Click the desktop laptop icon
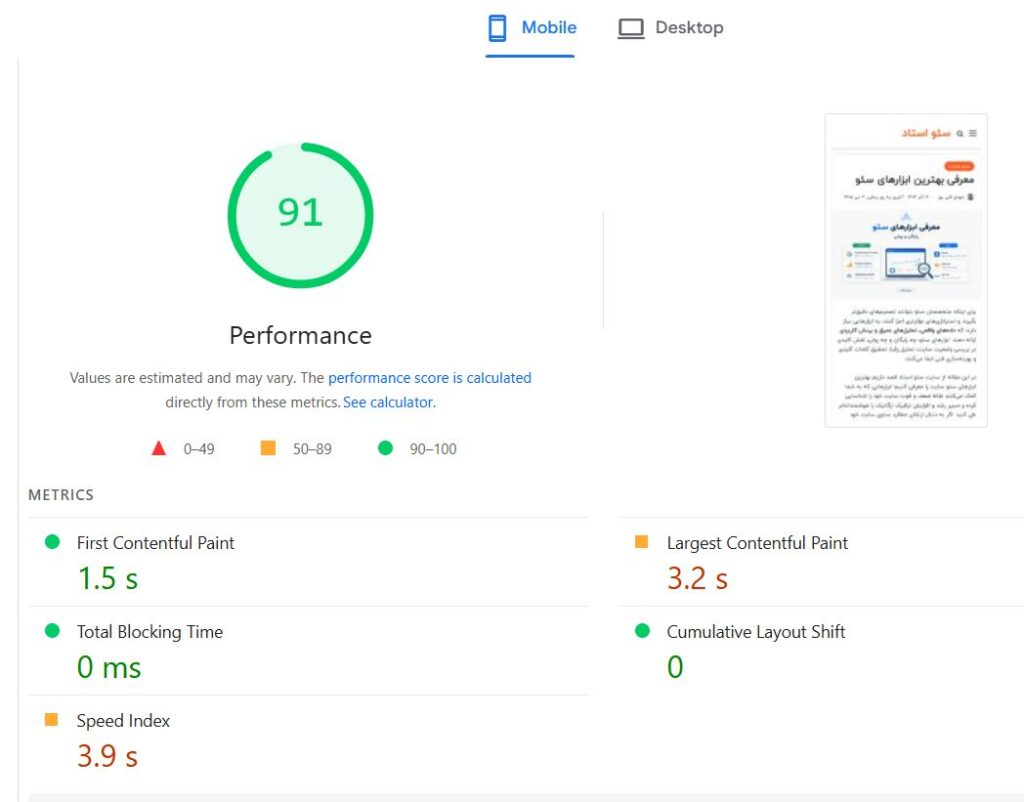The width and height of the screenshot is (1024, 802). (631, 28)
